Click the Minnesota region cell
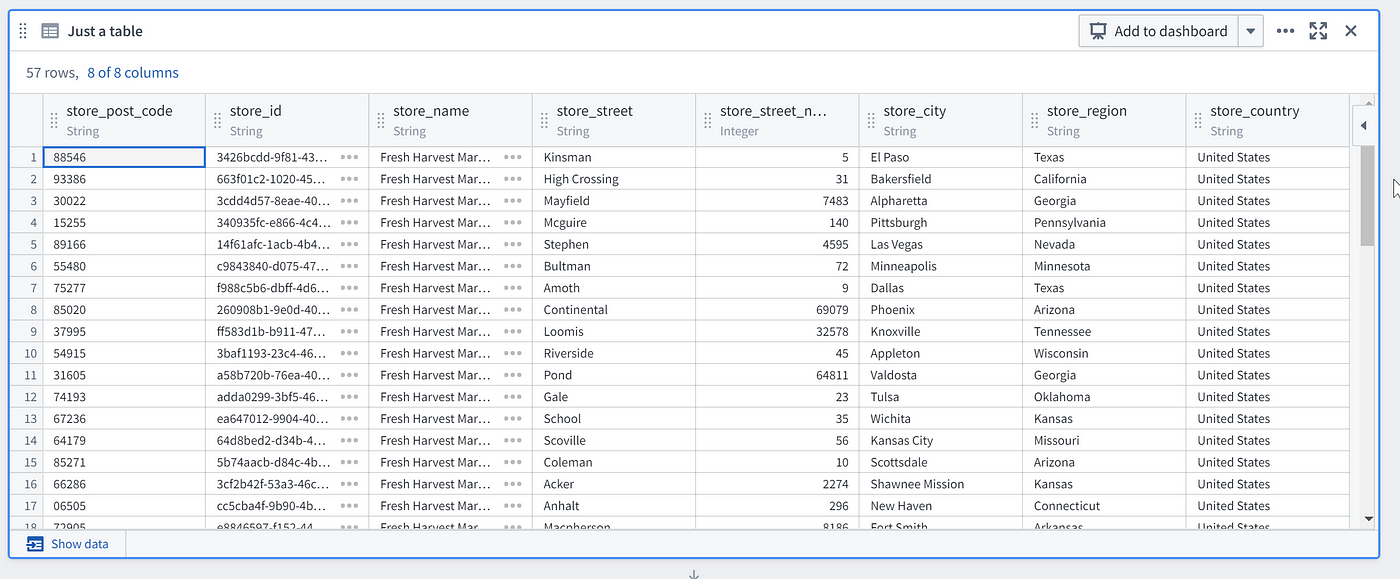Screen dimensions: 1400x579 1104,266
